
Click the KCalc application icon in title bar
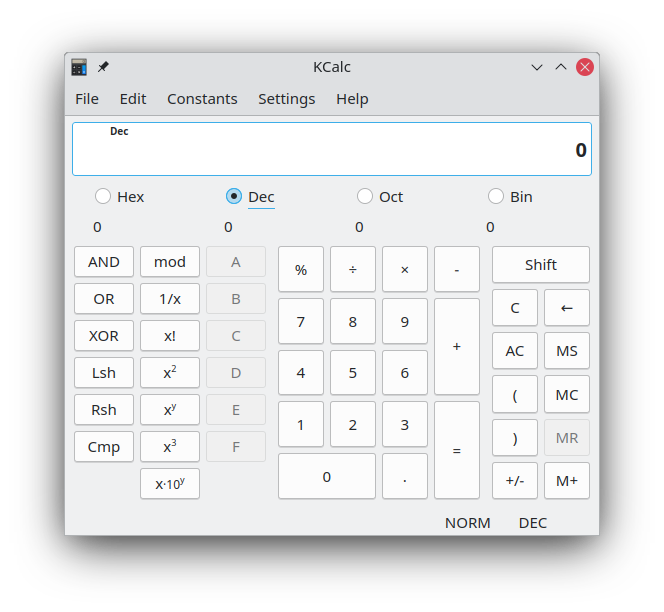tap(79, 67)
